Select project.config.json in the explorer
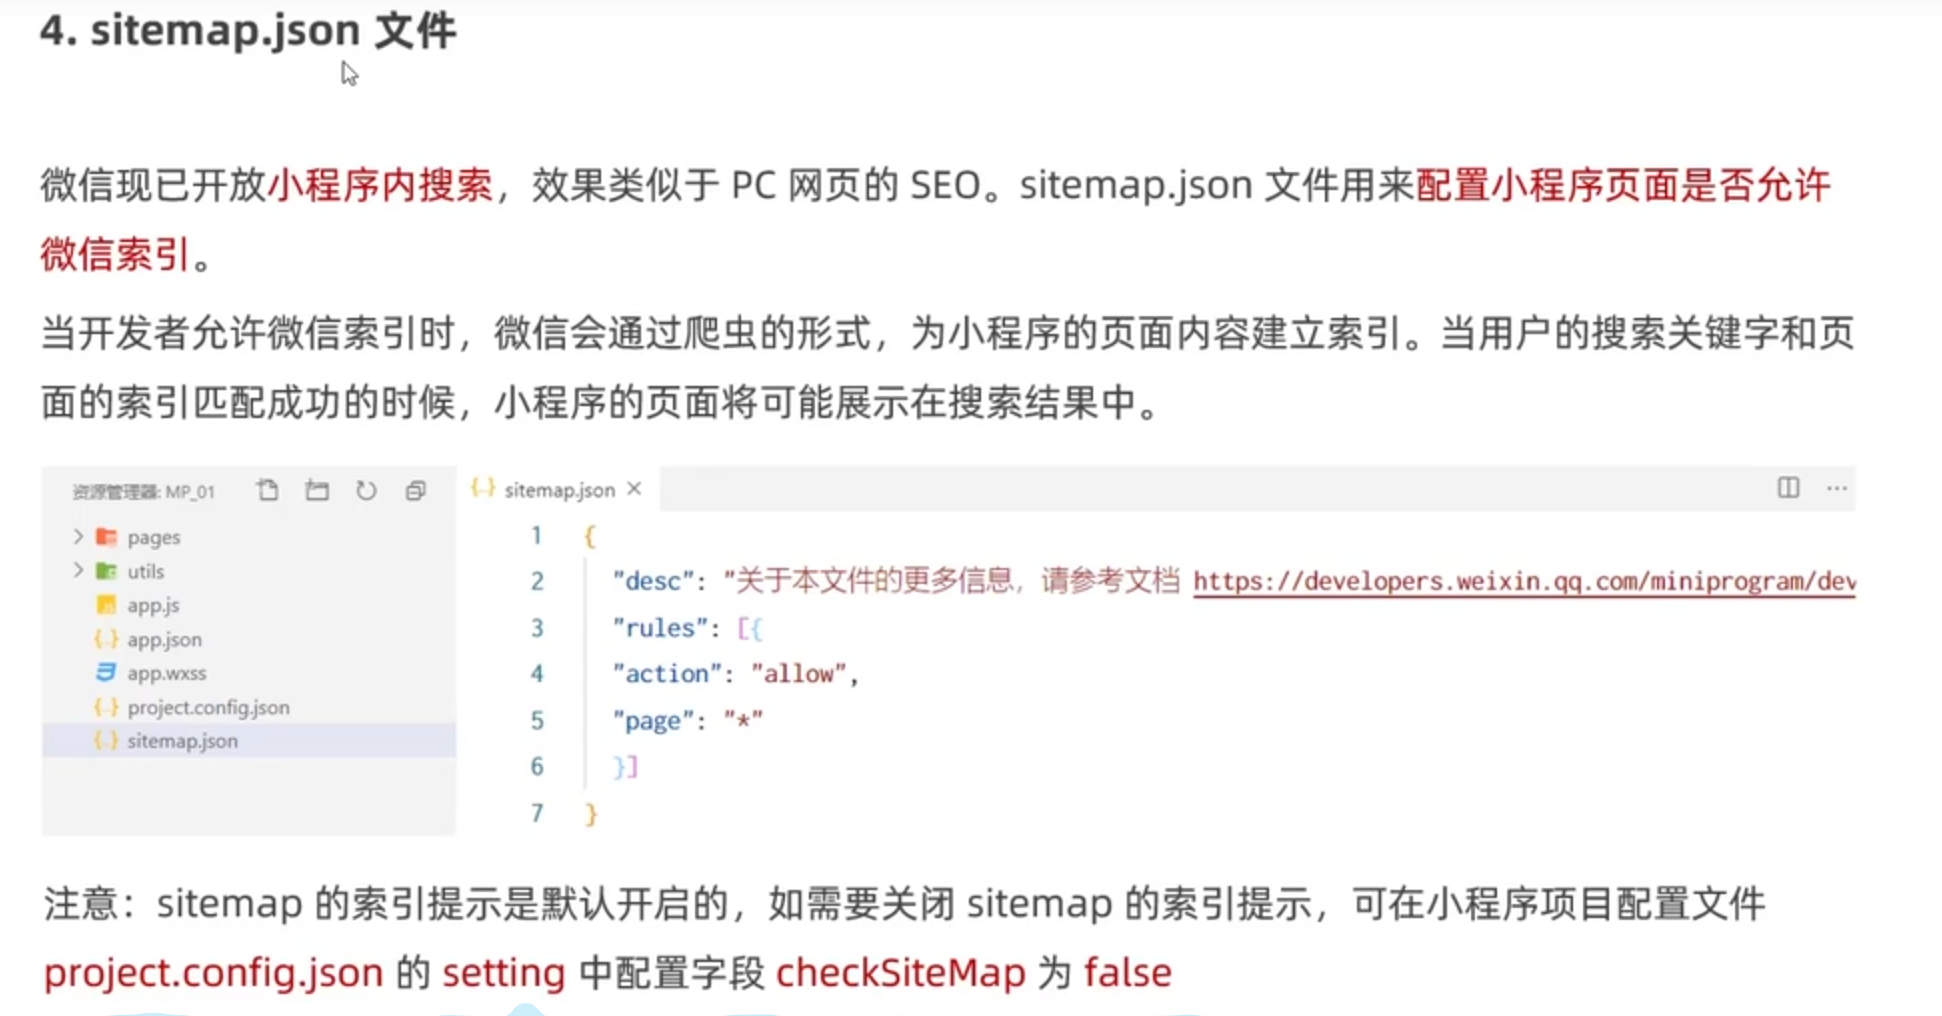The width and height of the screenshot is (1942, 1016). point(208,707)
